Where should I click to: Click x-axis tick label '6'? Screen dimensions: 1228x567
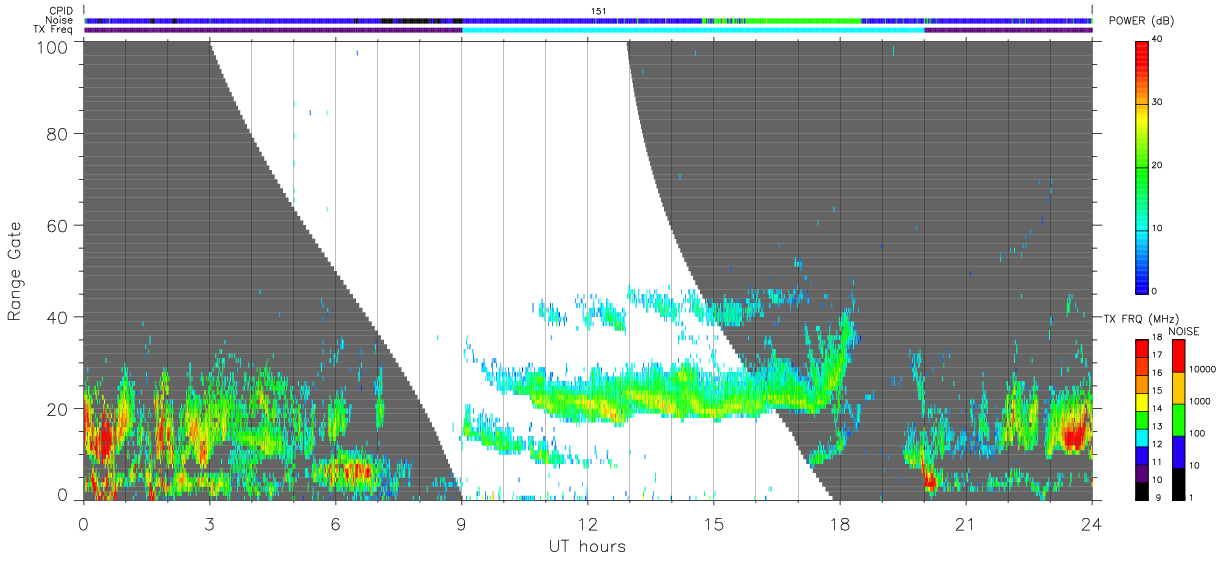click(x=335, y=524)
